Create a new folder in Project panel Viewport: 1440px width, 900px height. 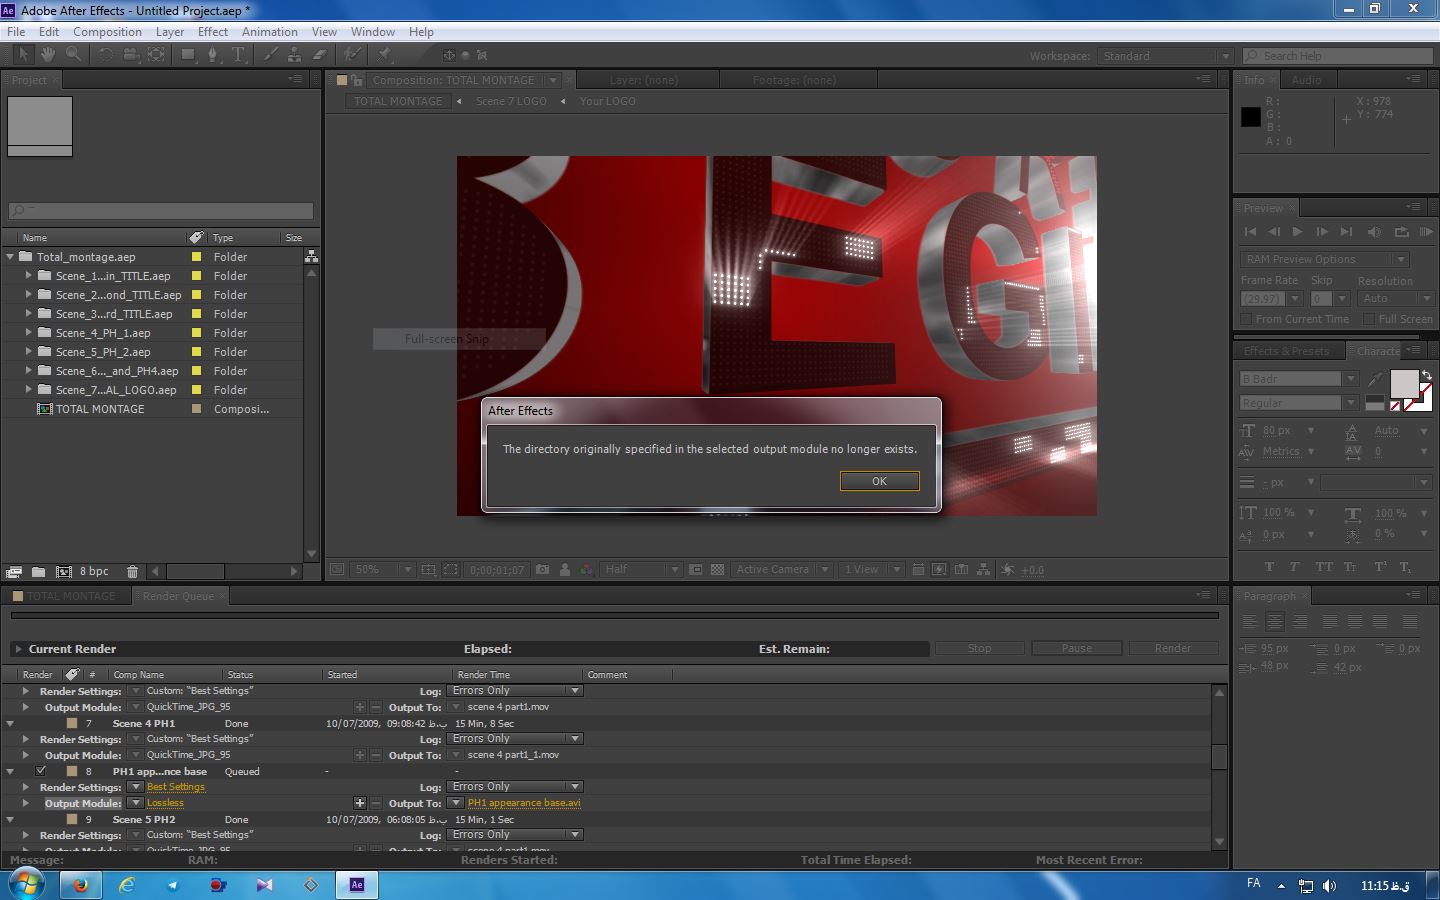tap(38, 572)
